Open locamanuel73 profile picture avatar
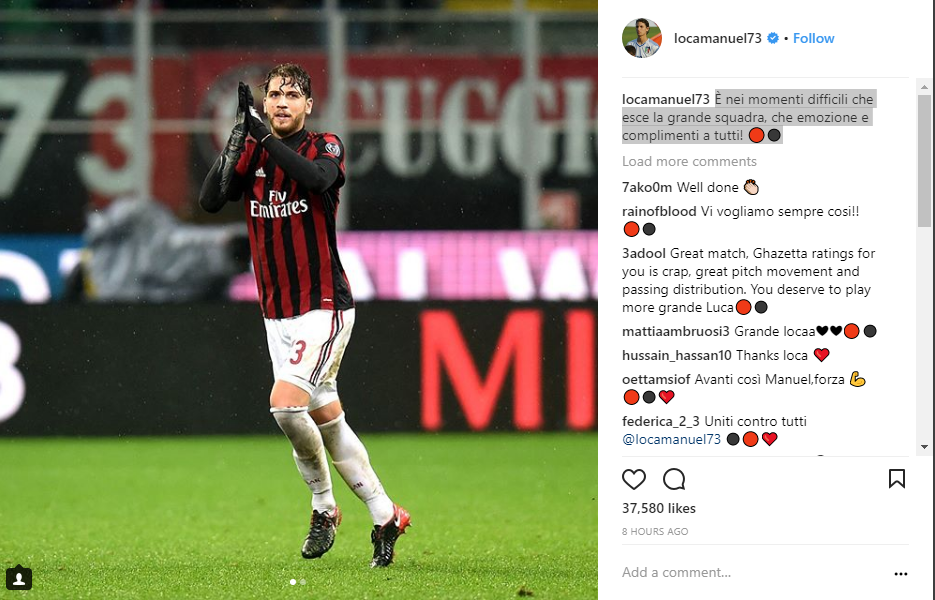935x600 pixels. coord(642,38)
